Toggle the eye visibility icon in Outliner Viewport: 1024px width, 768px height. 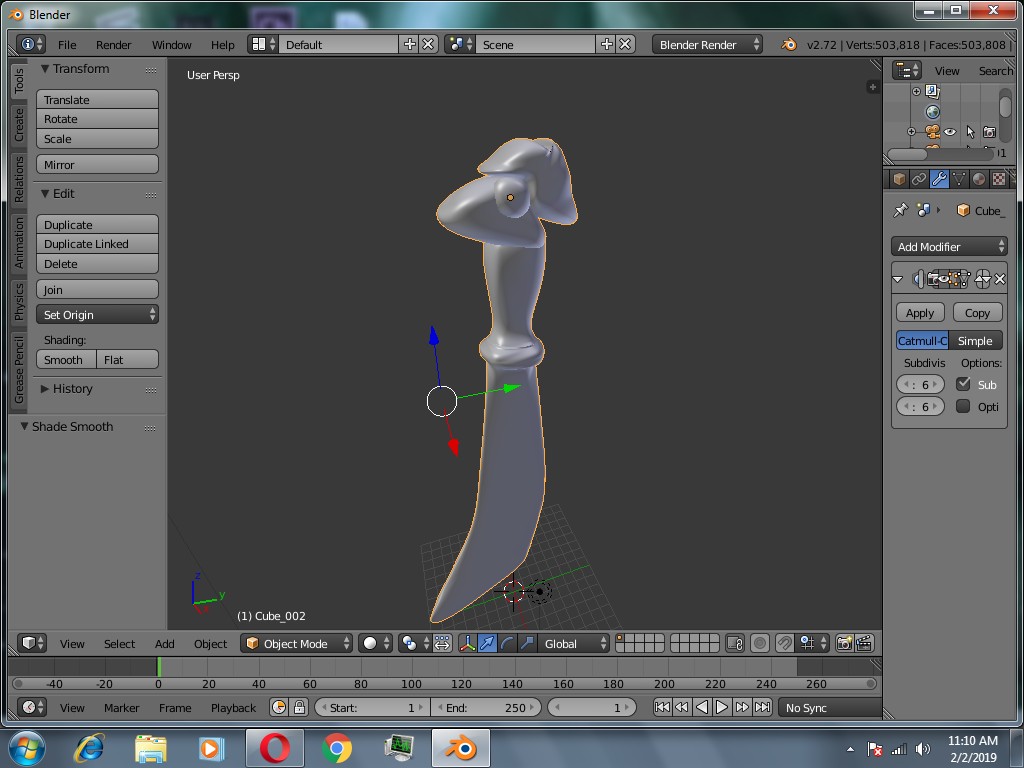pos(949,131)
